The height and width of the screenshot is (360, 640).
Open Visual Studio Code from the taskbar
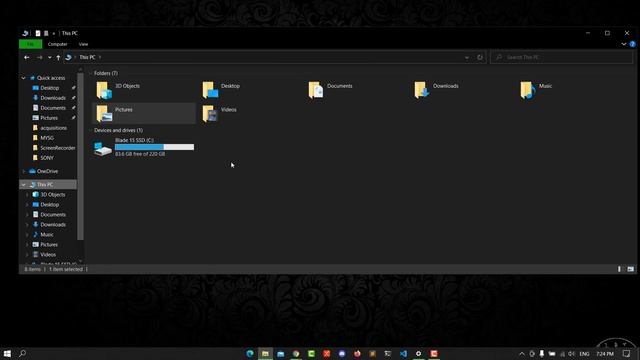403,353
